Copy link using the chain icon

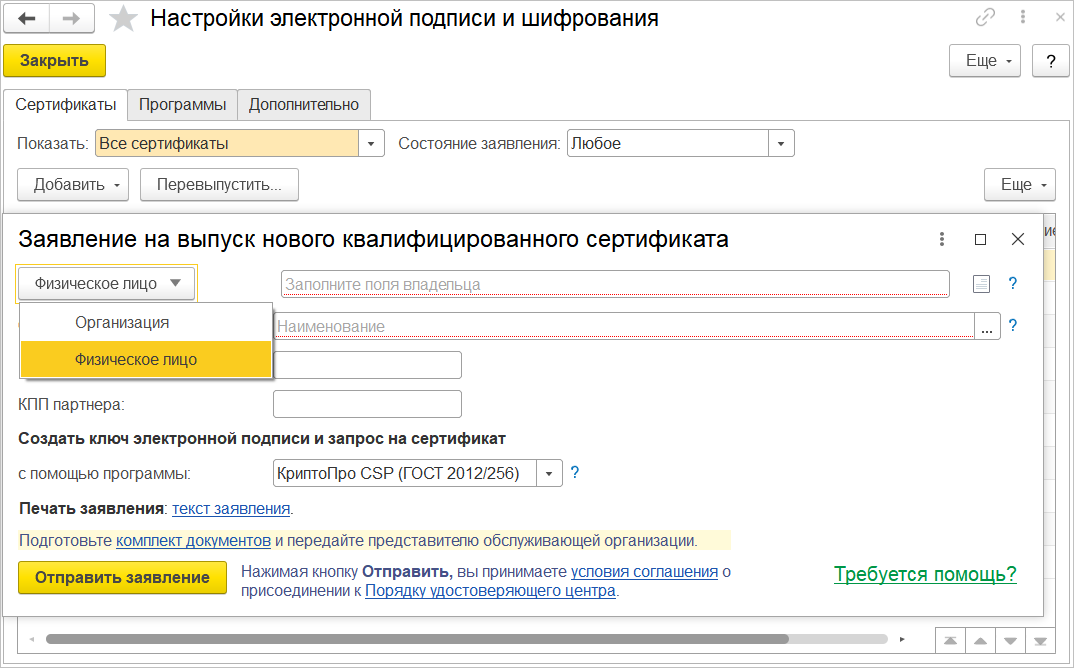tap(985, 18)
